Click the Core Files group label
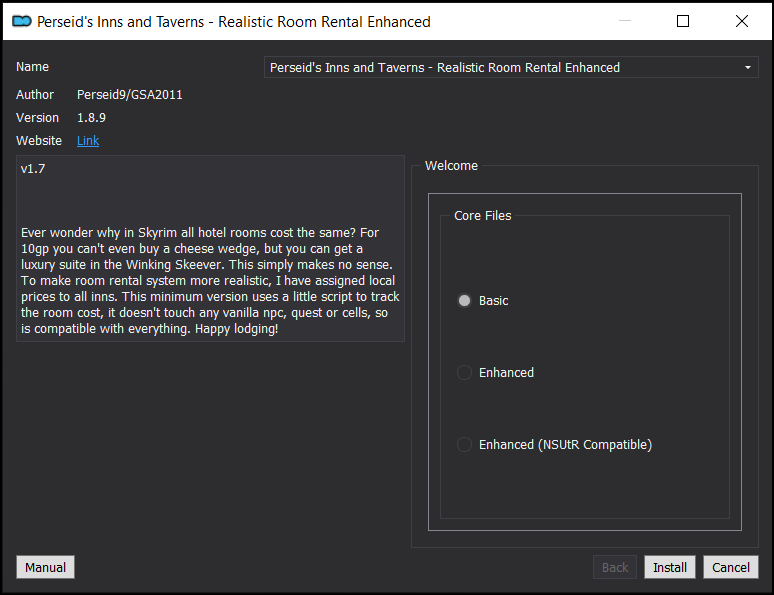This screenshot has width=774, height=595. pyautogui.click(x=482, y=215)
